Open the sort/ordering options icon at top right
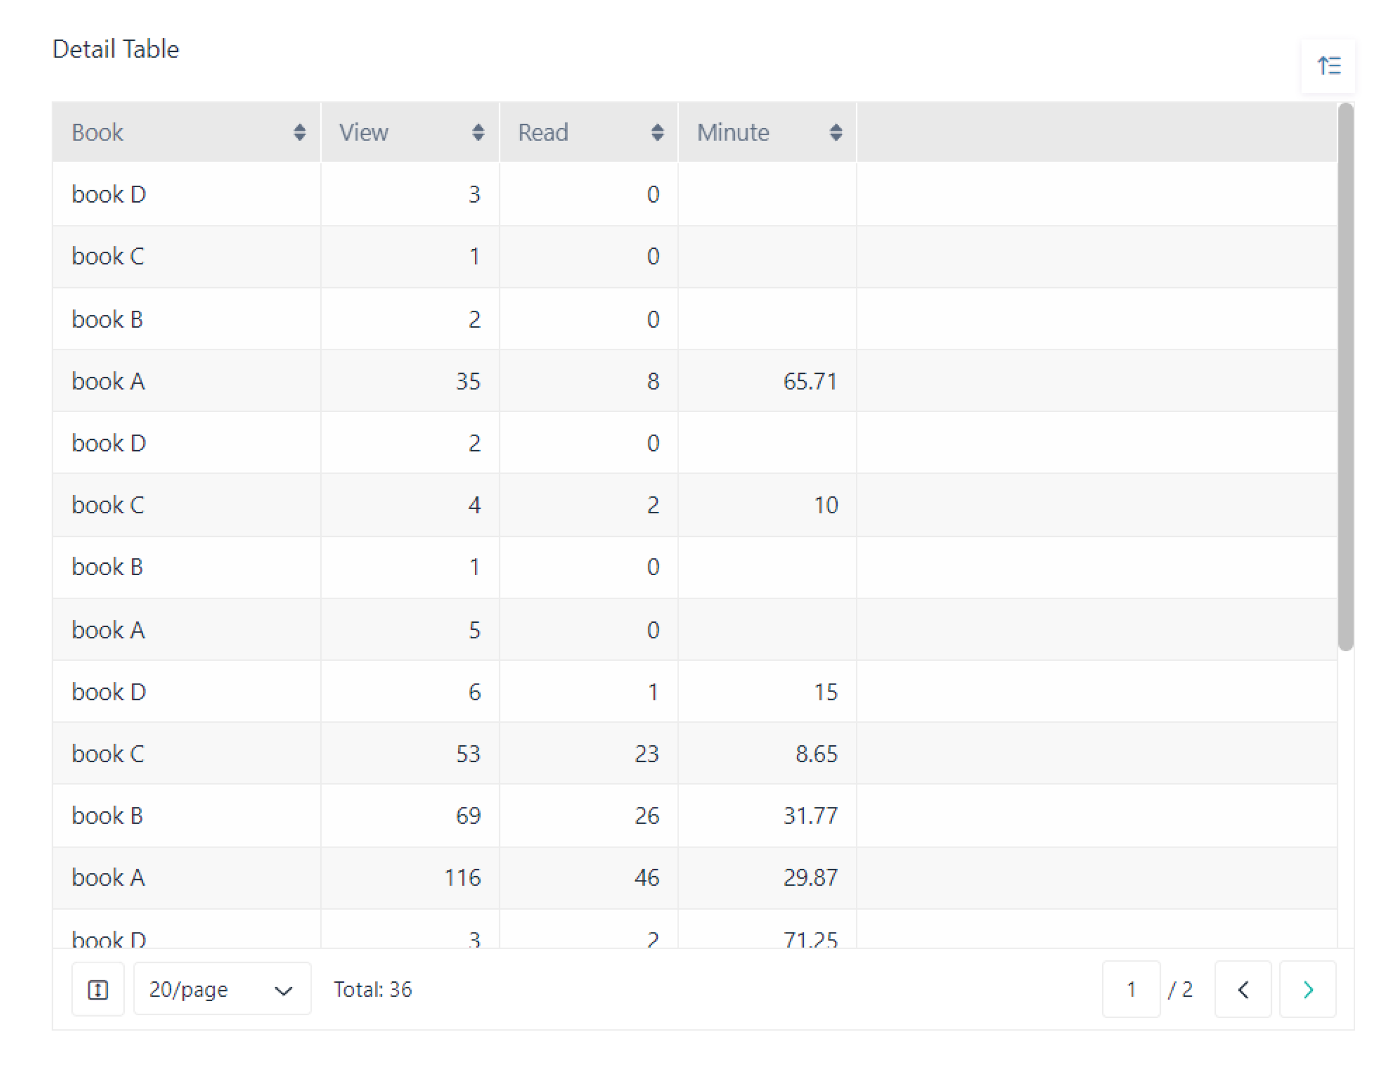The height and width of the screenshot is (1080, 1396). [x=1329, y=65]
